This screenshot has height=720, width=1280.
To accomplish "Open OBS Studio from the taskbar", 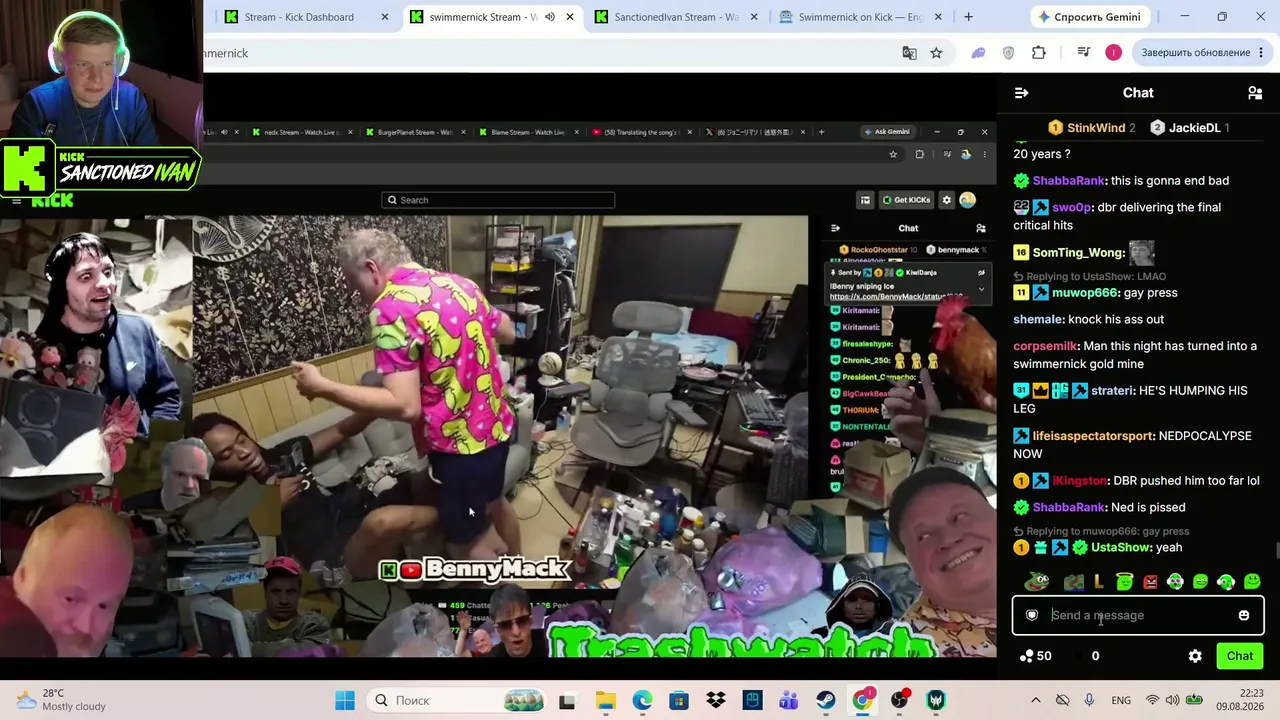I will [x=899, y=700].
